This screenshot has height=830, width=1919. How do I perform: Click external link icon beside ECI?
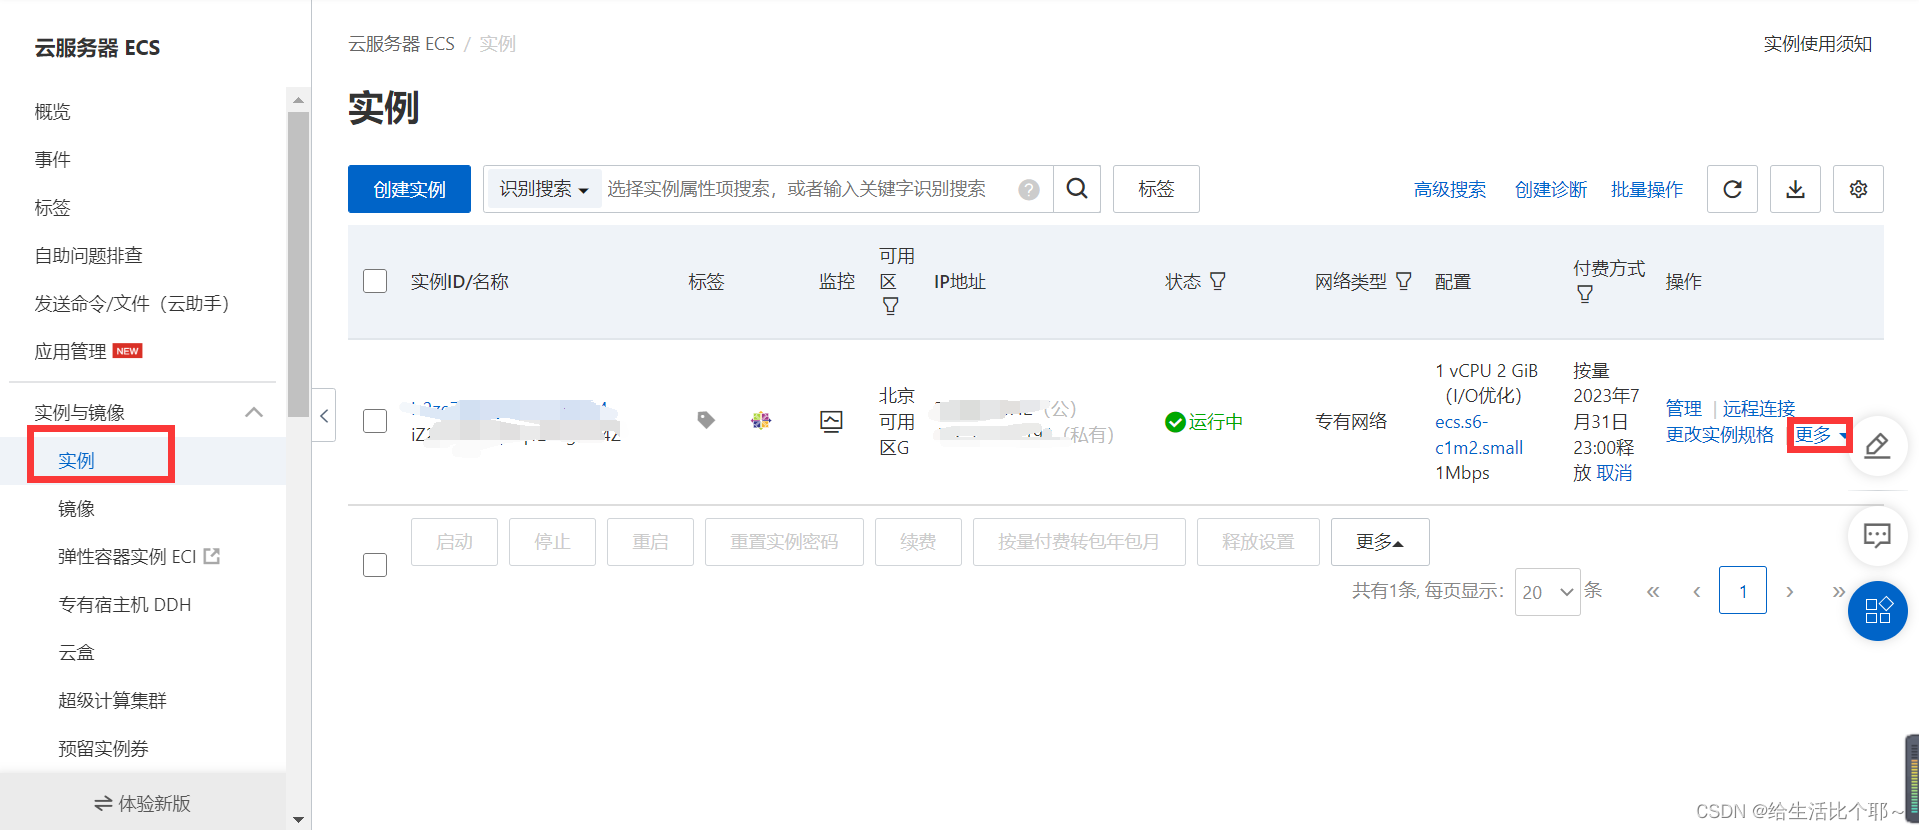tap(212, 556)
